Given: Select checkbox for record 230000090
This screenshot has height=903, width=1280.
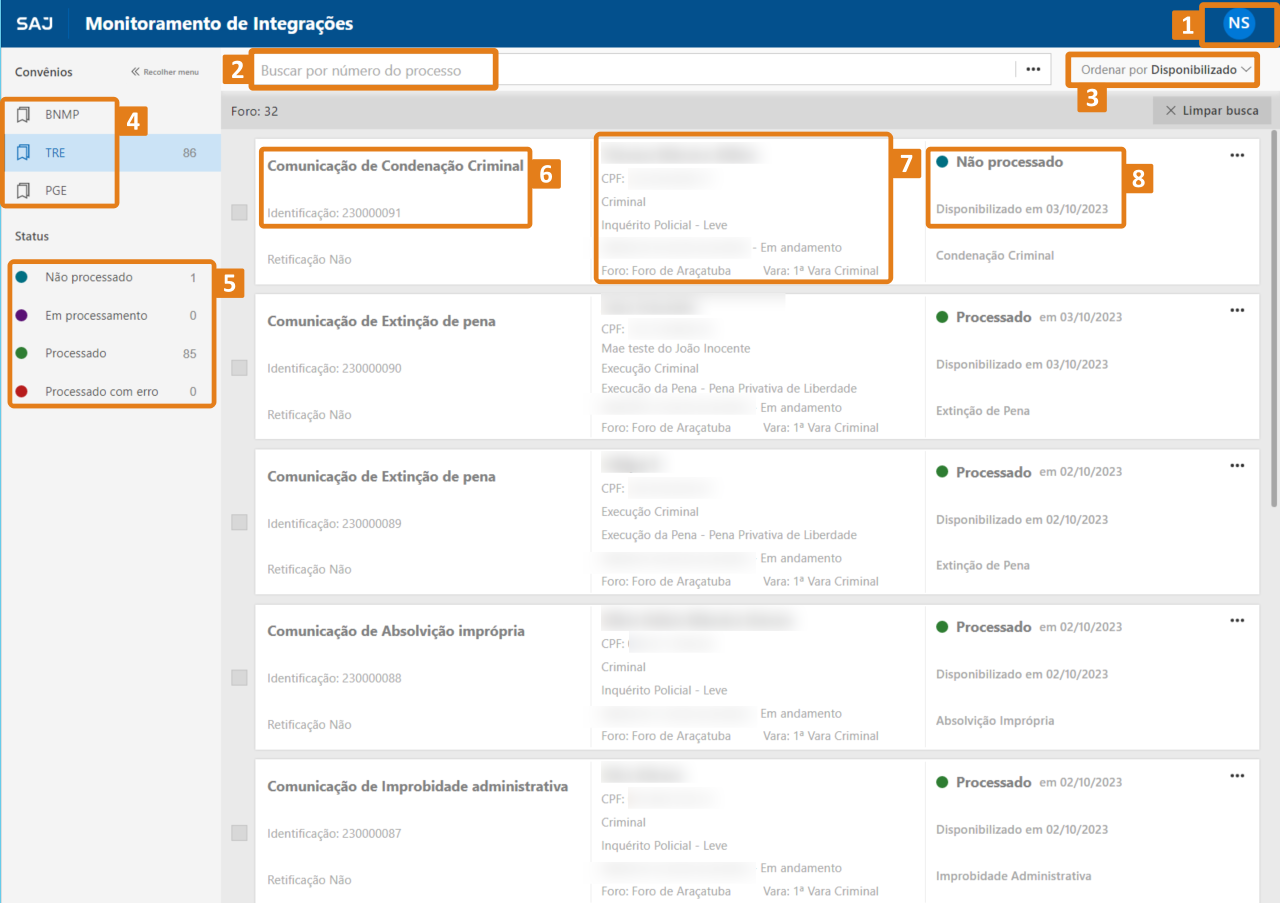Looking at the screenshot, I should click(239, 367).
